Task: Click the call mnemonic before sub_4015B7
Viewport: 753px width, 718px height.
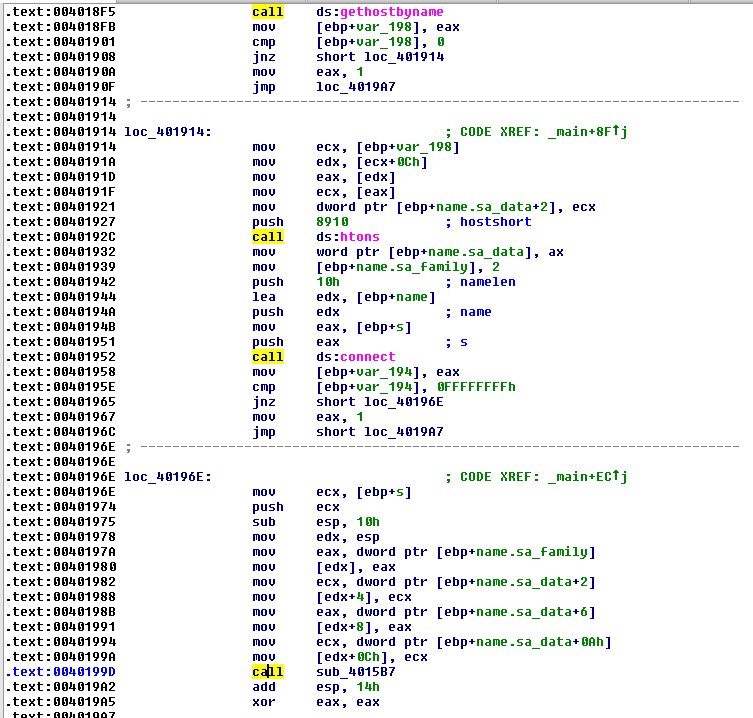Action: tap(267, 672)
